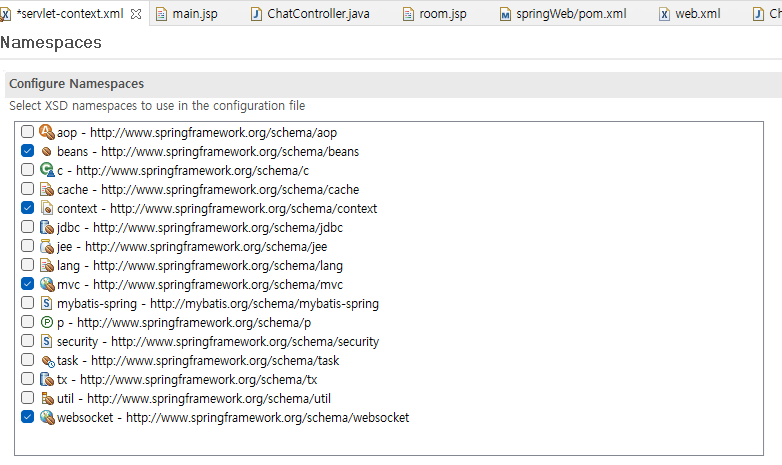Viewport: 782px width, 465px height.
Task: Select the websocket schema row text
Action: coord(233,418)
